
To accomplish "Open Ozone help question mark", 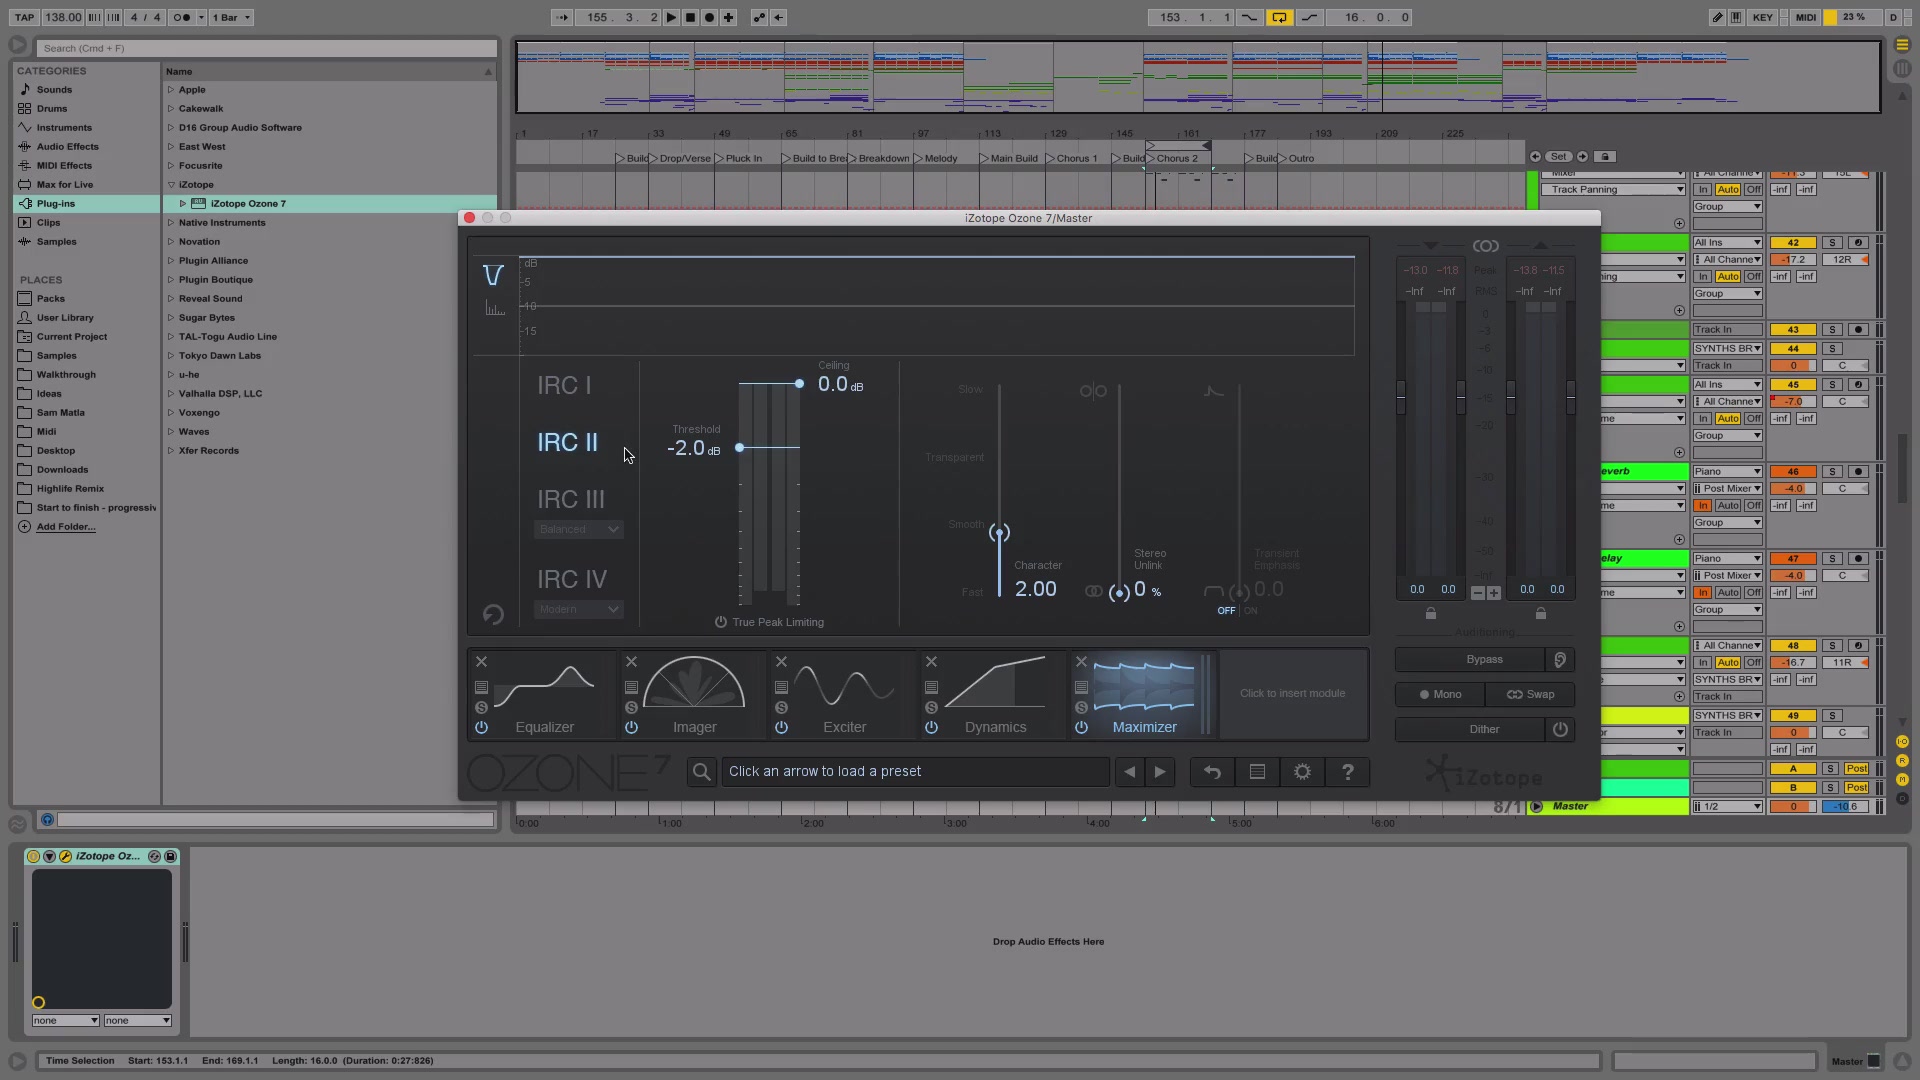I will pos(1347,772).
